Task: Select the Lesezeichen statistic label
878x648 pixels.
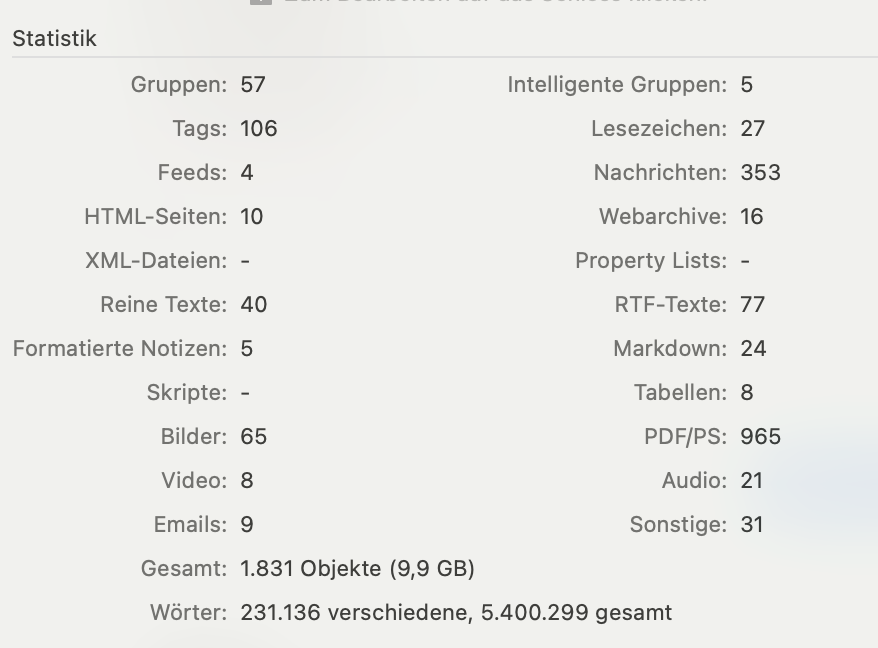Action: click(x=659, y=129)
